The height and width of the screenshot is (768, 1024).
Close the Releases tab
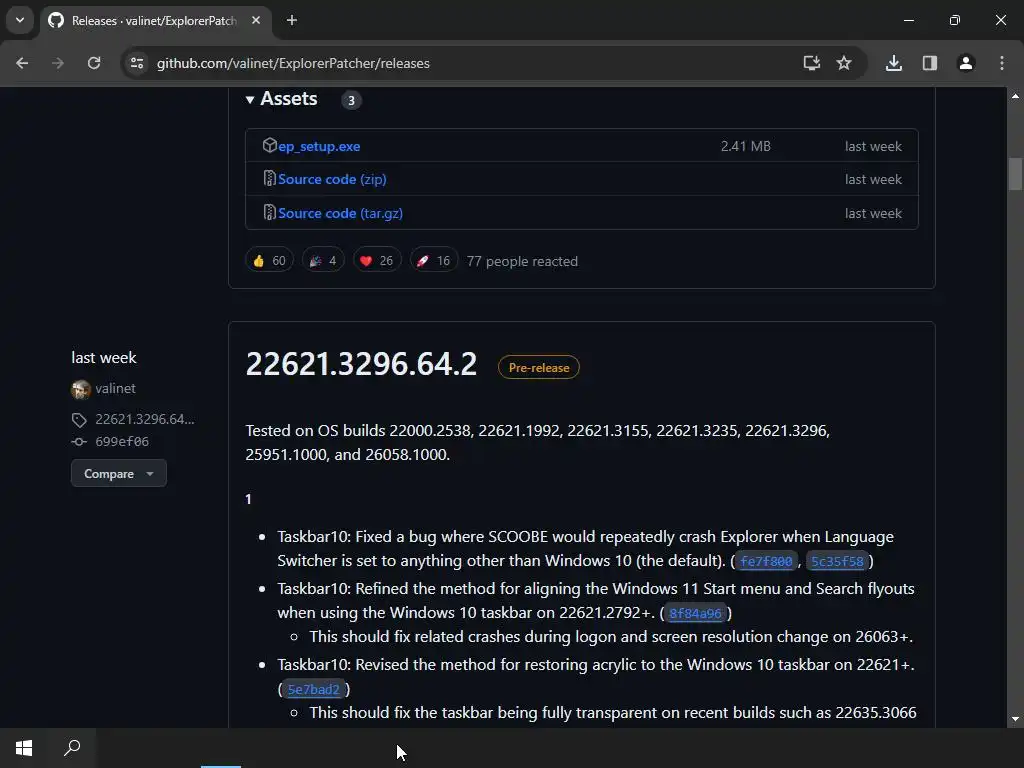(256, 20)
